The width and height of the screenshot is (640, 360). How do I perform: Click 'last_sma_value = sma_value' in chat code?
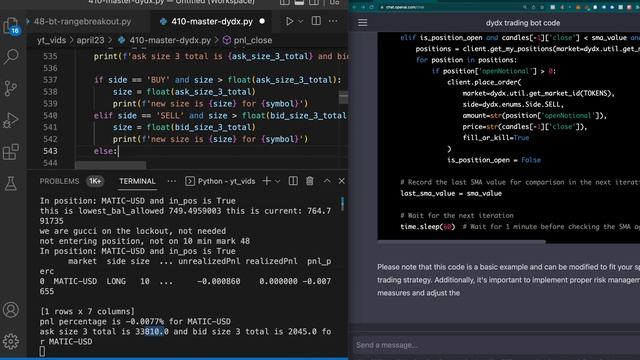point(451,193)
